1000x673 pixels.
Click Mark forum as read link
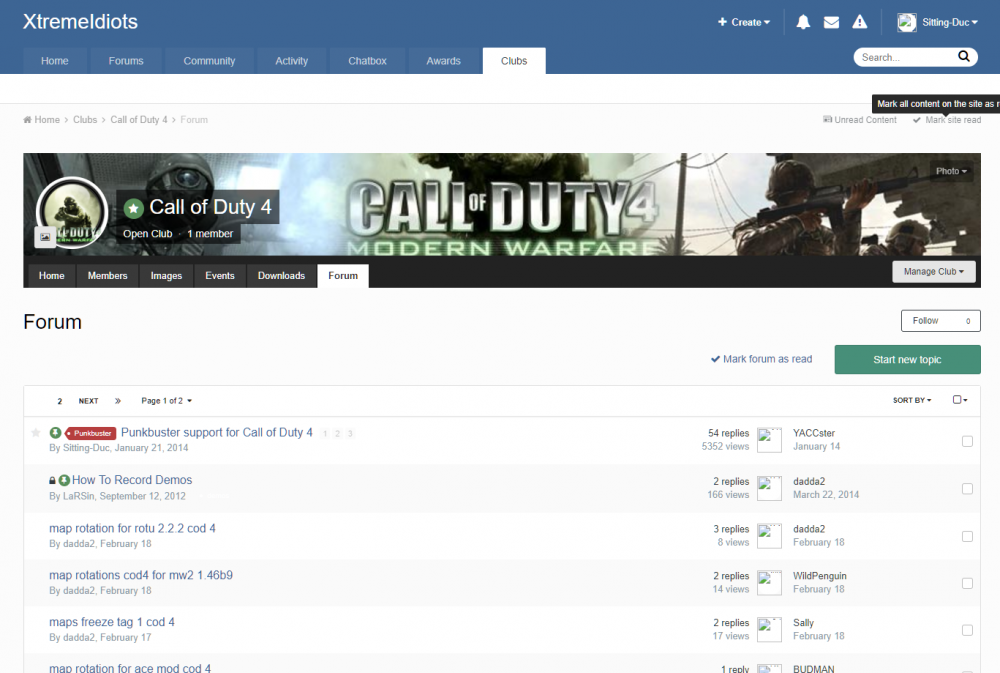point(761,359)
